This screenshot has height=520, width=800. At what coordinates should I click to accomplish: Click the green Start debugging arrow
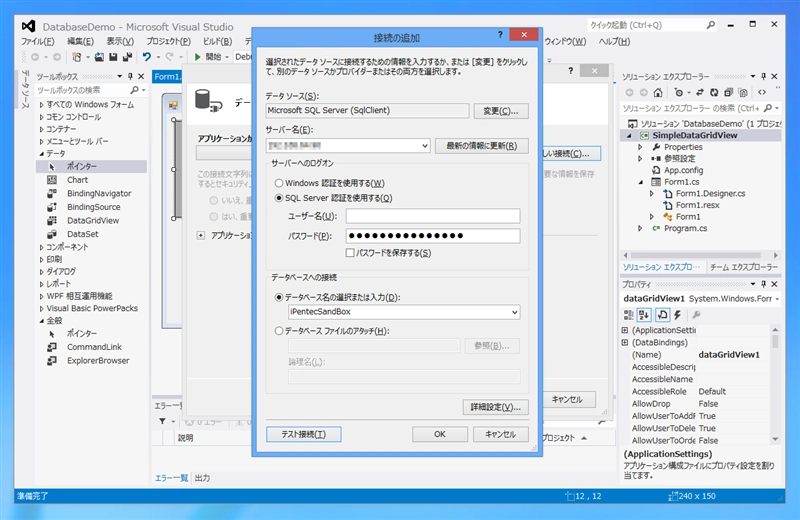tap(197, 57)
